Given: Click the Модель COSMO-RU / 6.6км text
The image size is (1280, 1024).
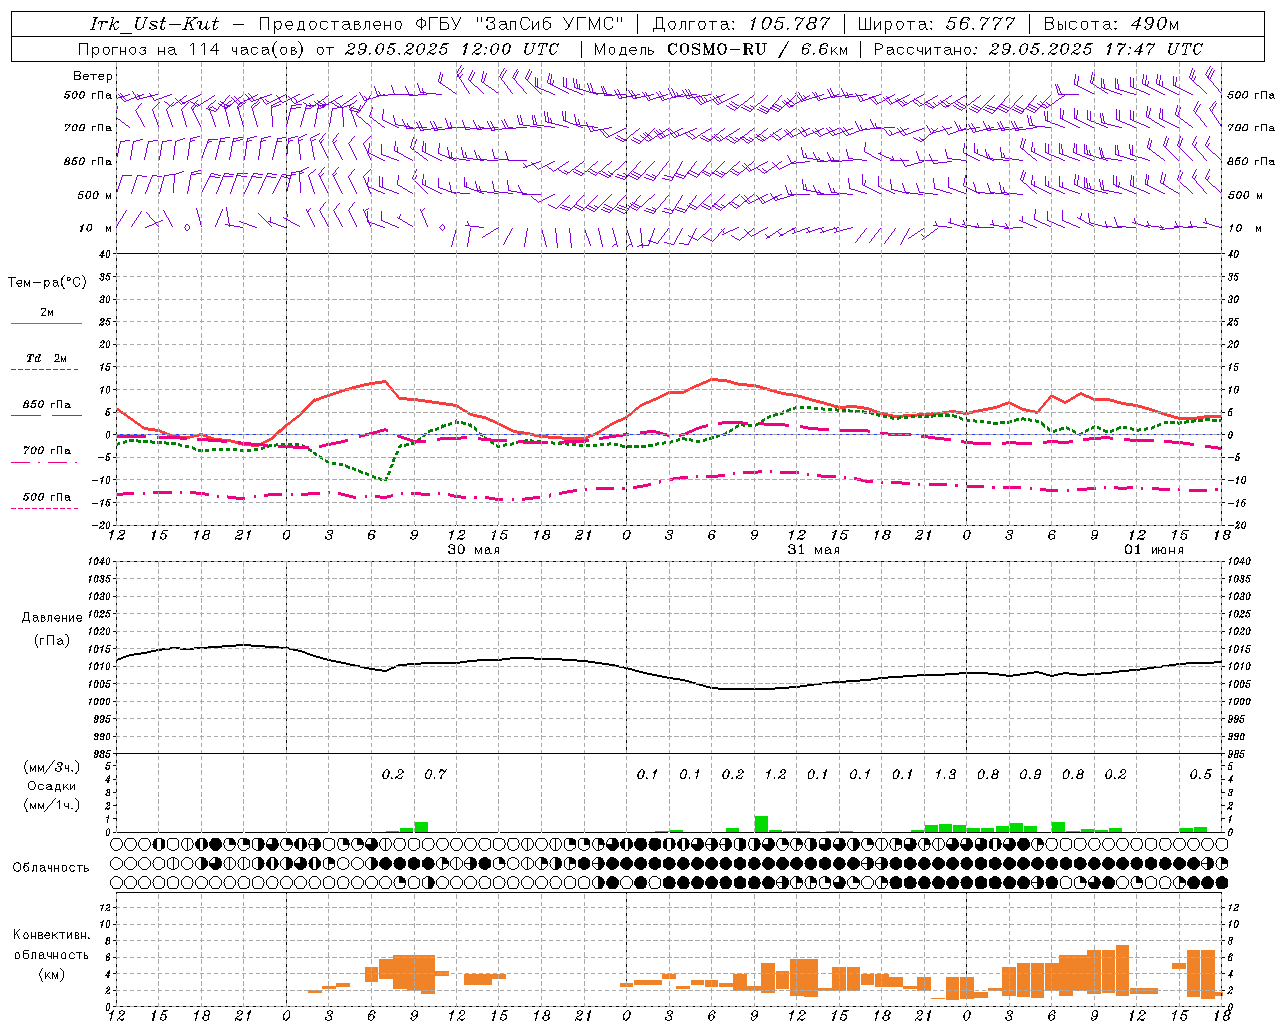Looking at the screenshot, I should pyautogui.click(x=721, y=49).
